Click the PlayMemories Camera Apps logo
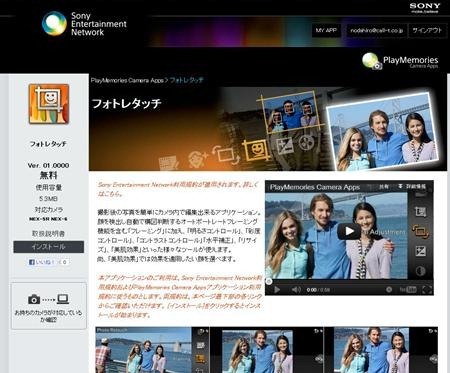This screenshot has width=450, height=373. 400,61
